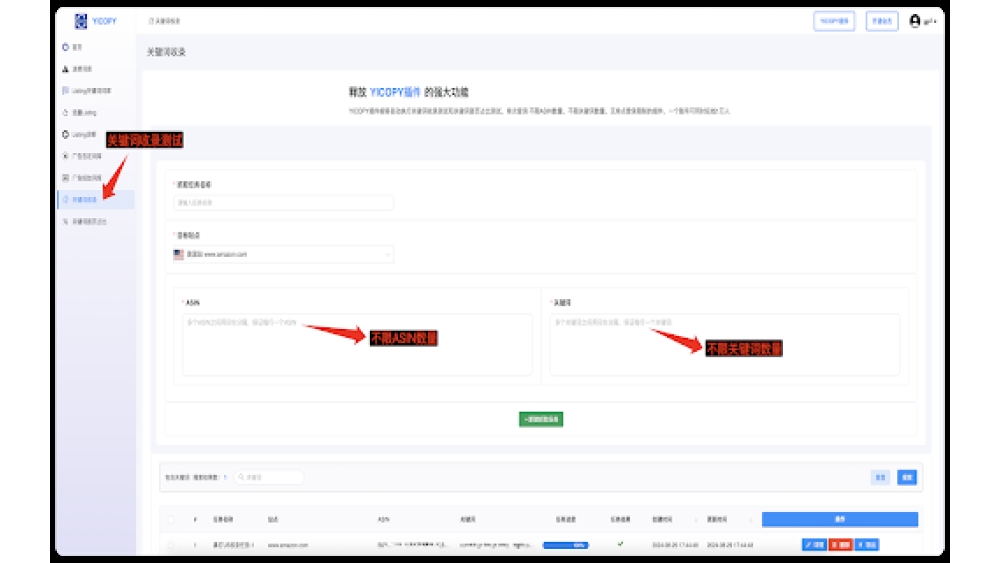This screenshot has height=563, width=1000.
Task: Click the green checkmark status in row 1
Action: 621,544
